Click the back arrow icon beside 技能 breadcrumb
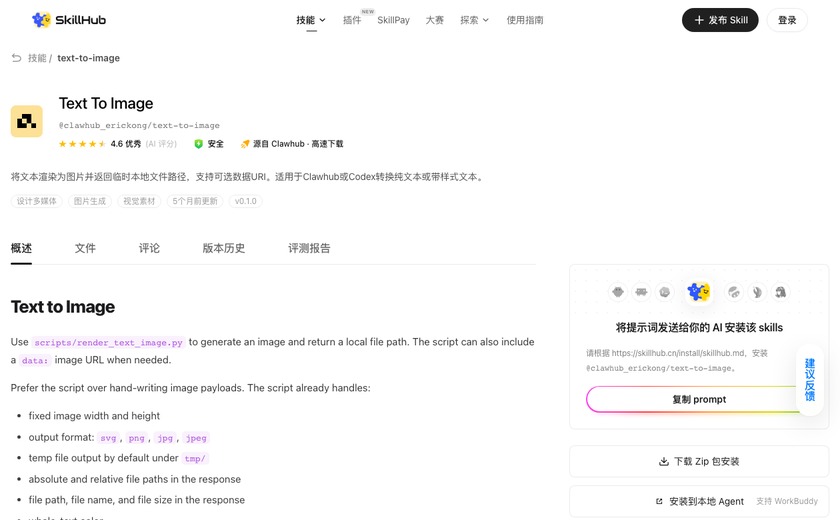 [17, 58]
